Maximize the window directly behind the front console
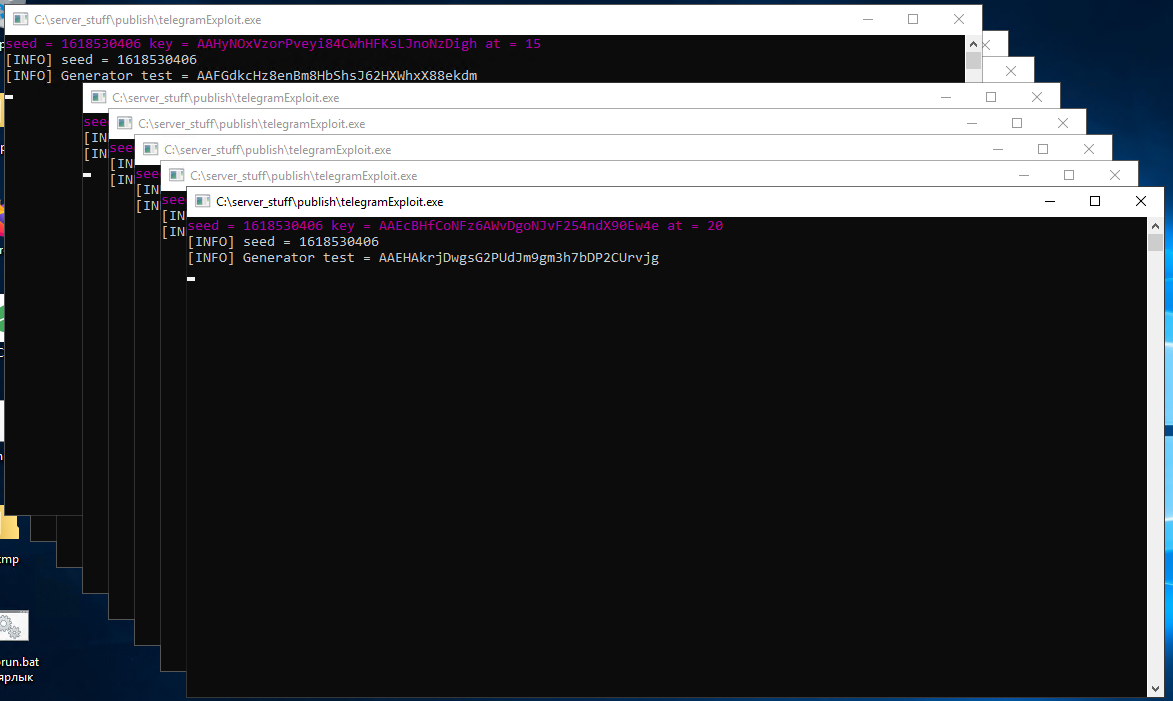Viewport: 1173px width, 701px height. (1069, 175)
